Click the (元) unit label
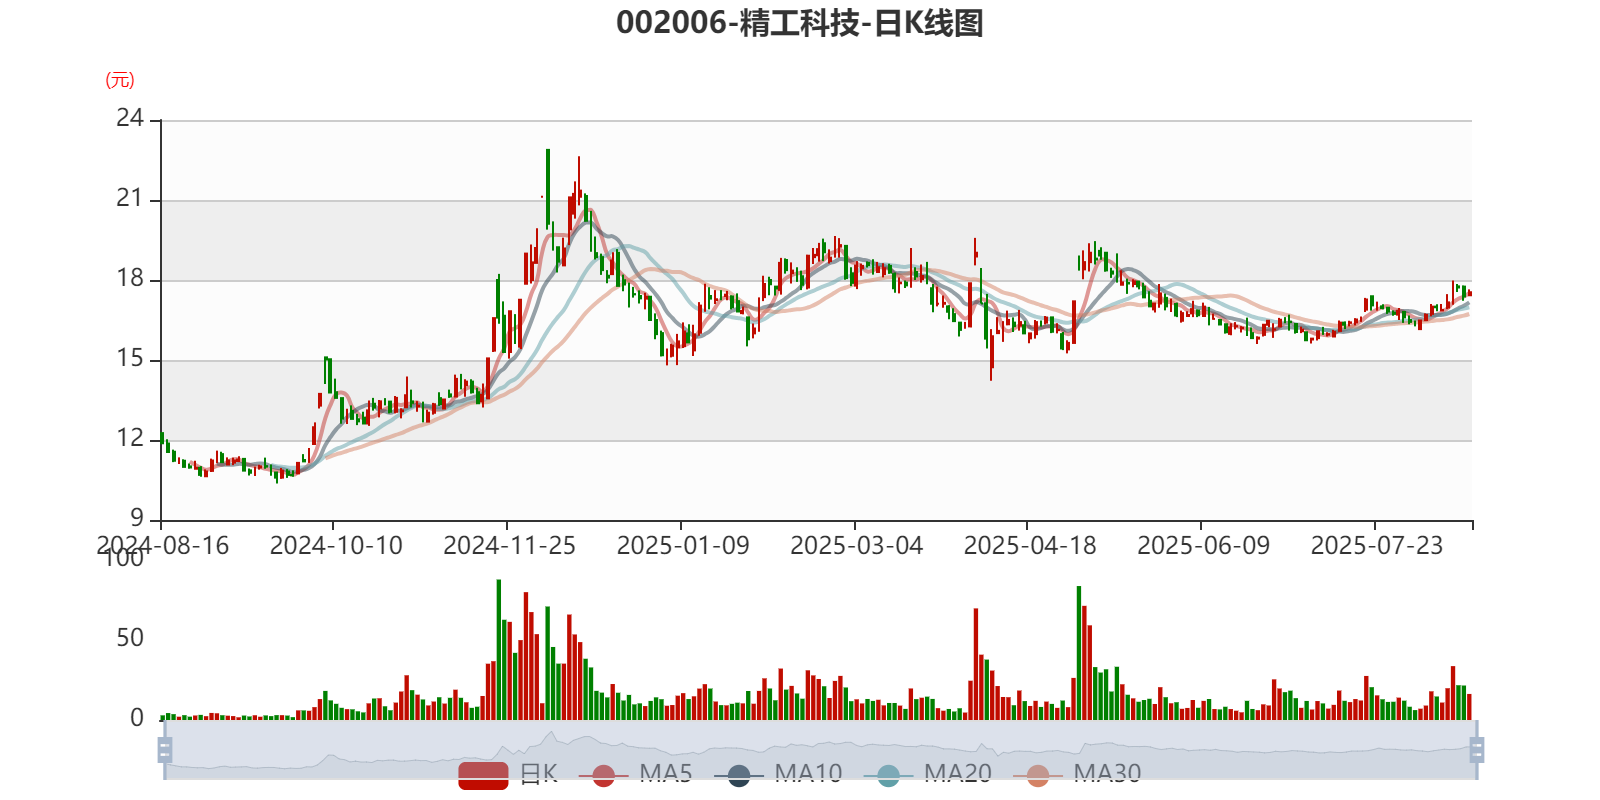This screenshot has height=800, width=1600. [x=120, y=80]
